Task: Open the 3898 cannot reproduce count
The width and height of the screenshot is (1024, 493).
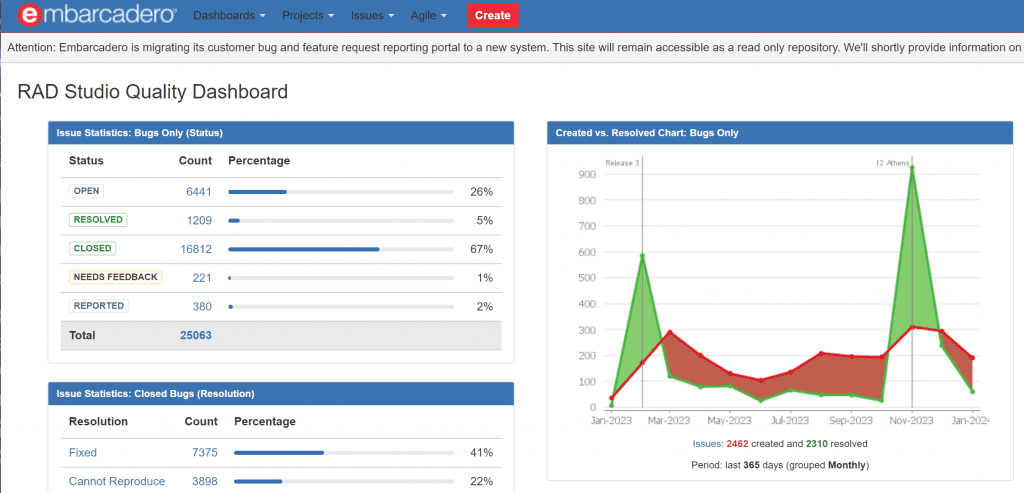Action: (x=204, y=481)
